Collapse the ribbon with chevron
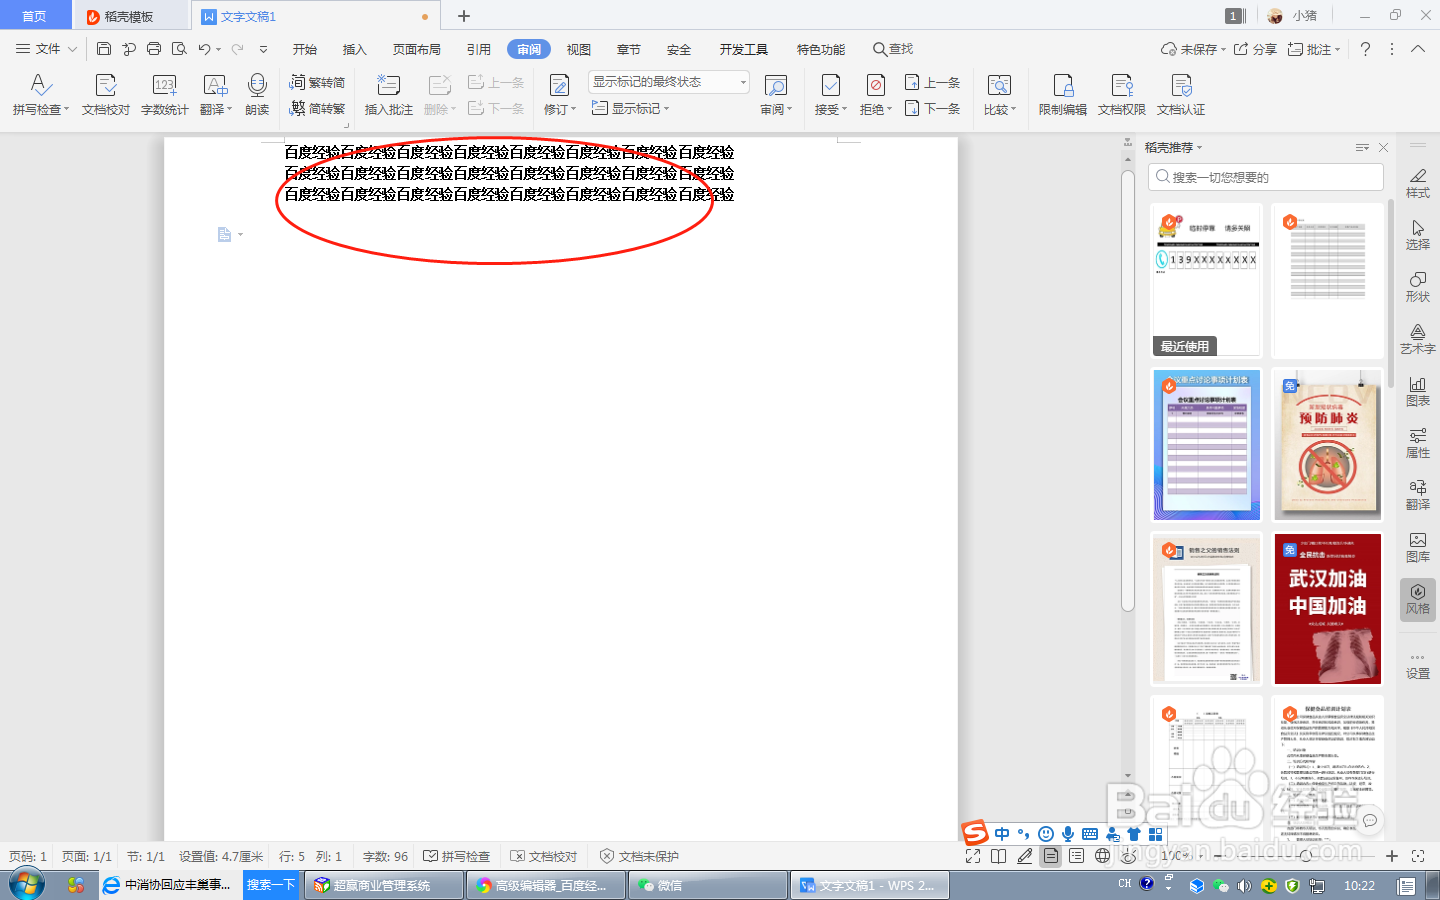Image resolution: width=1440 pixels, height=900 pixels. pos(1418,49)
